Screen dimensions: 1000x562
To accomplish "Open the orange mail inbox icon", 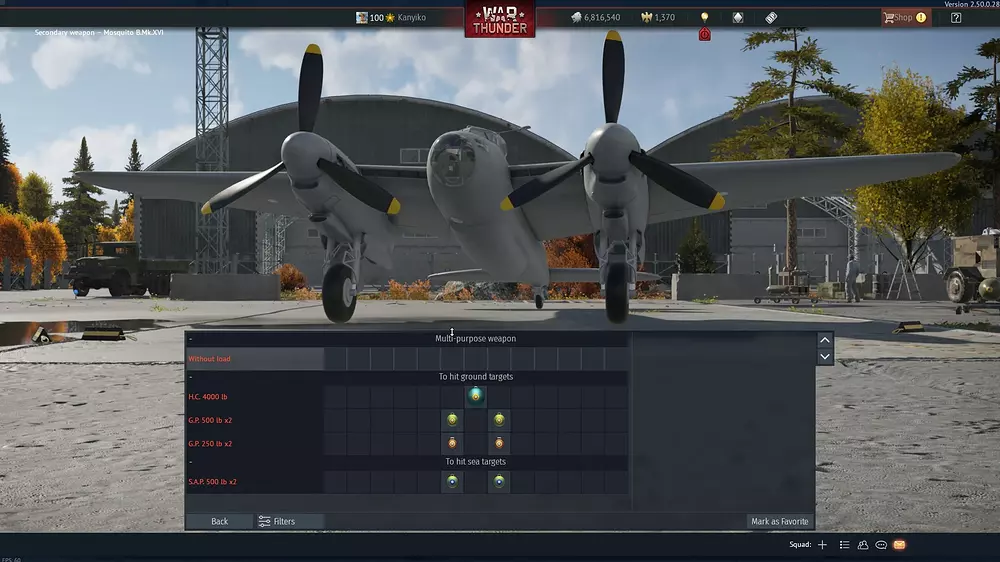I will point(899,545).
